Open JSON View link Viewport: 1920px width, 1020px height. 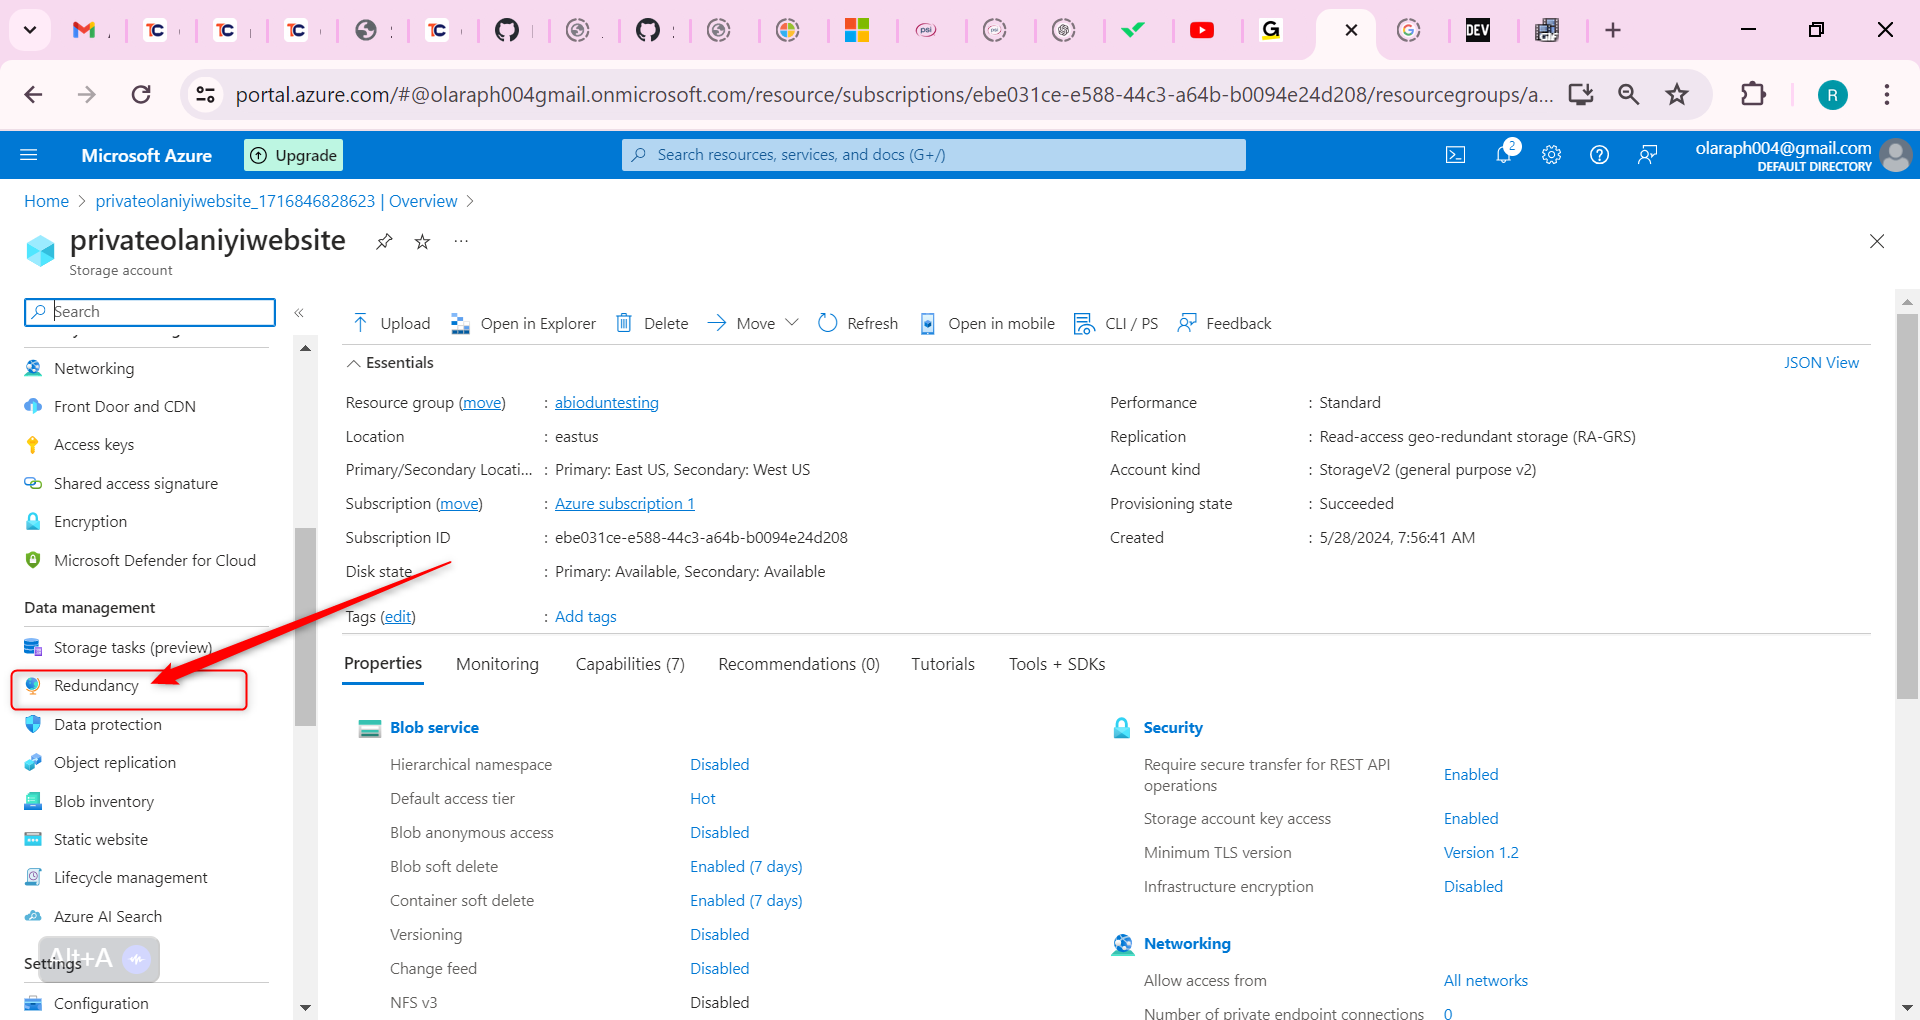(x=1821, y=363)
